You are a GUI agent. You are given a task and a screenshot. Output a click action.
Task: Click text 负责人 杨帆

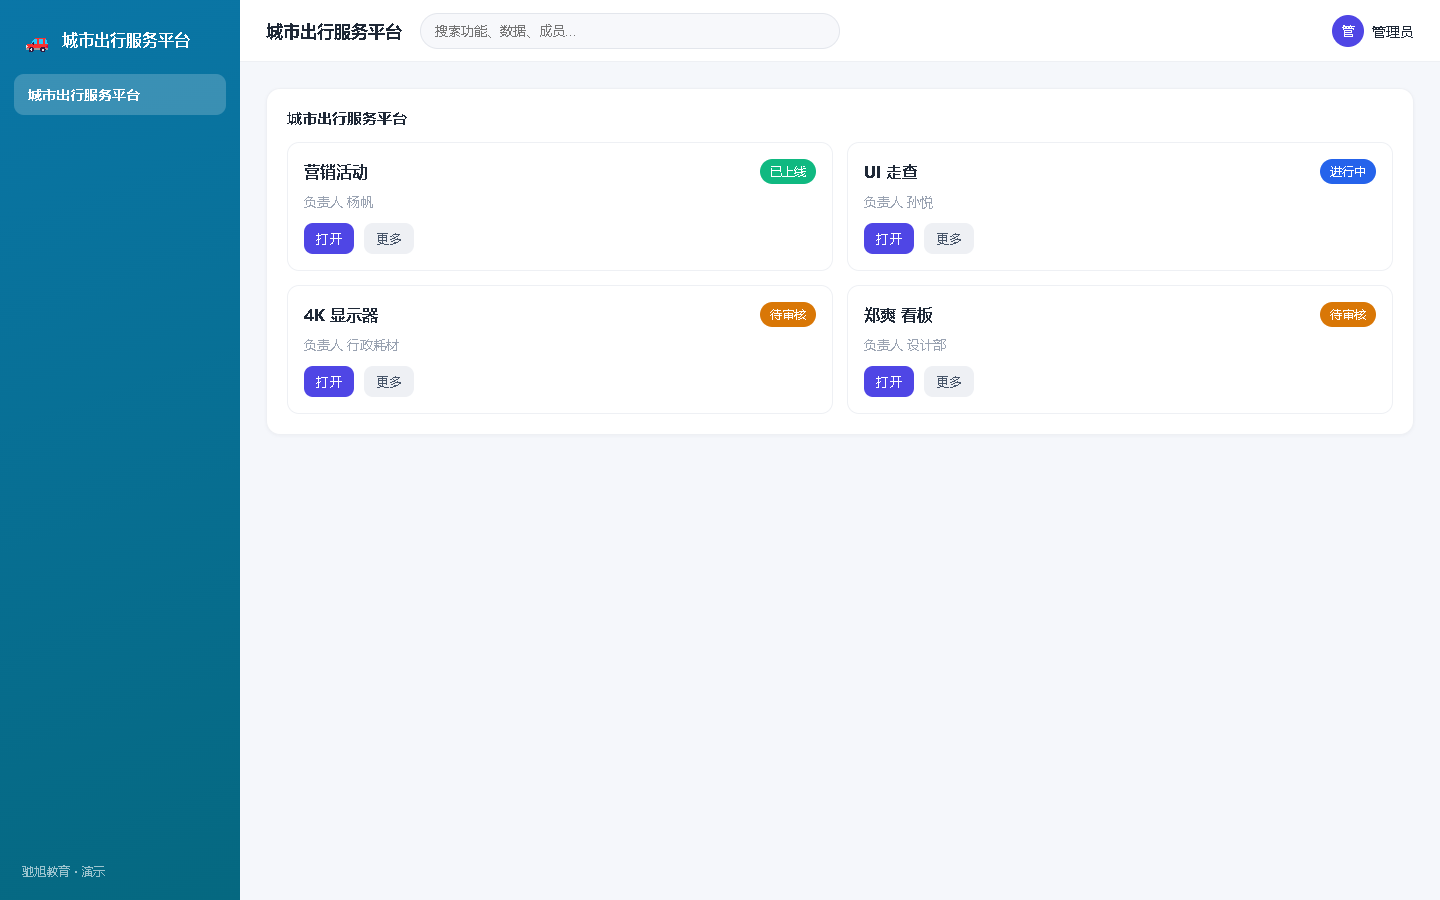338,202
